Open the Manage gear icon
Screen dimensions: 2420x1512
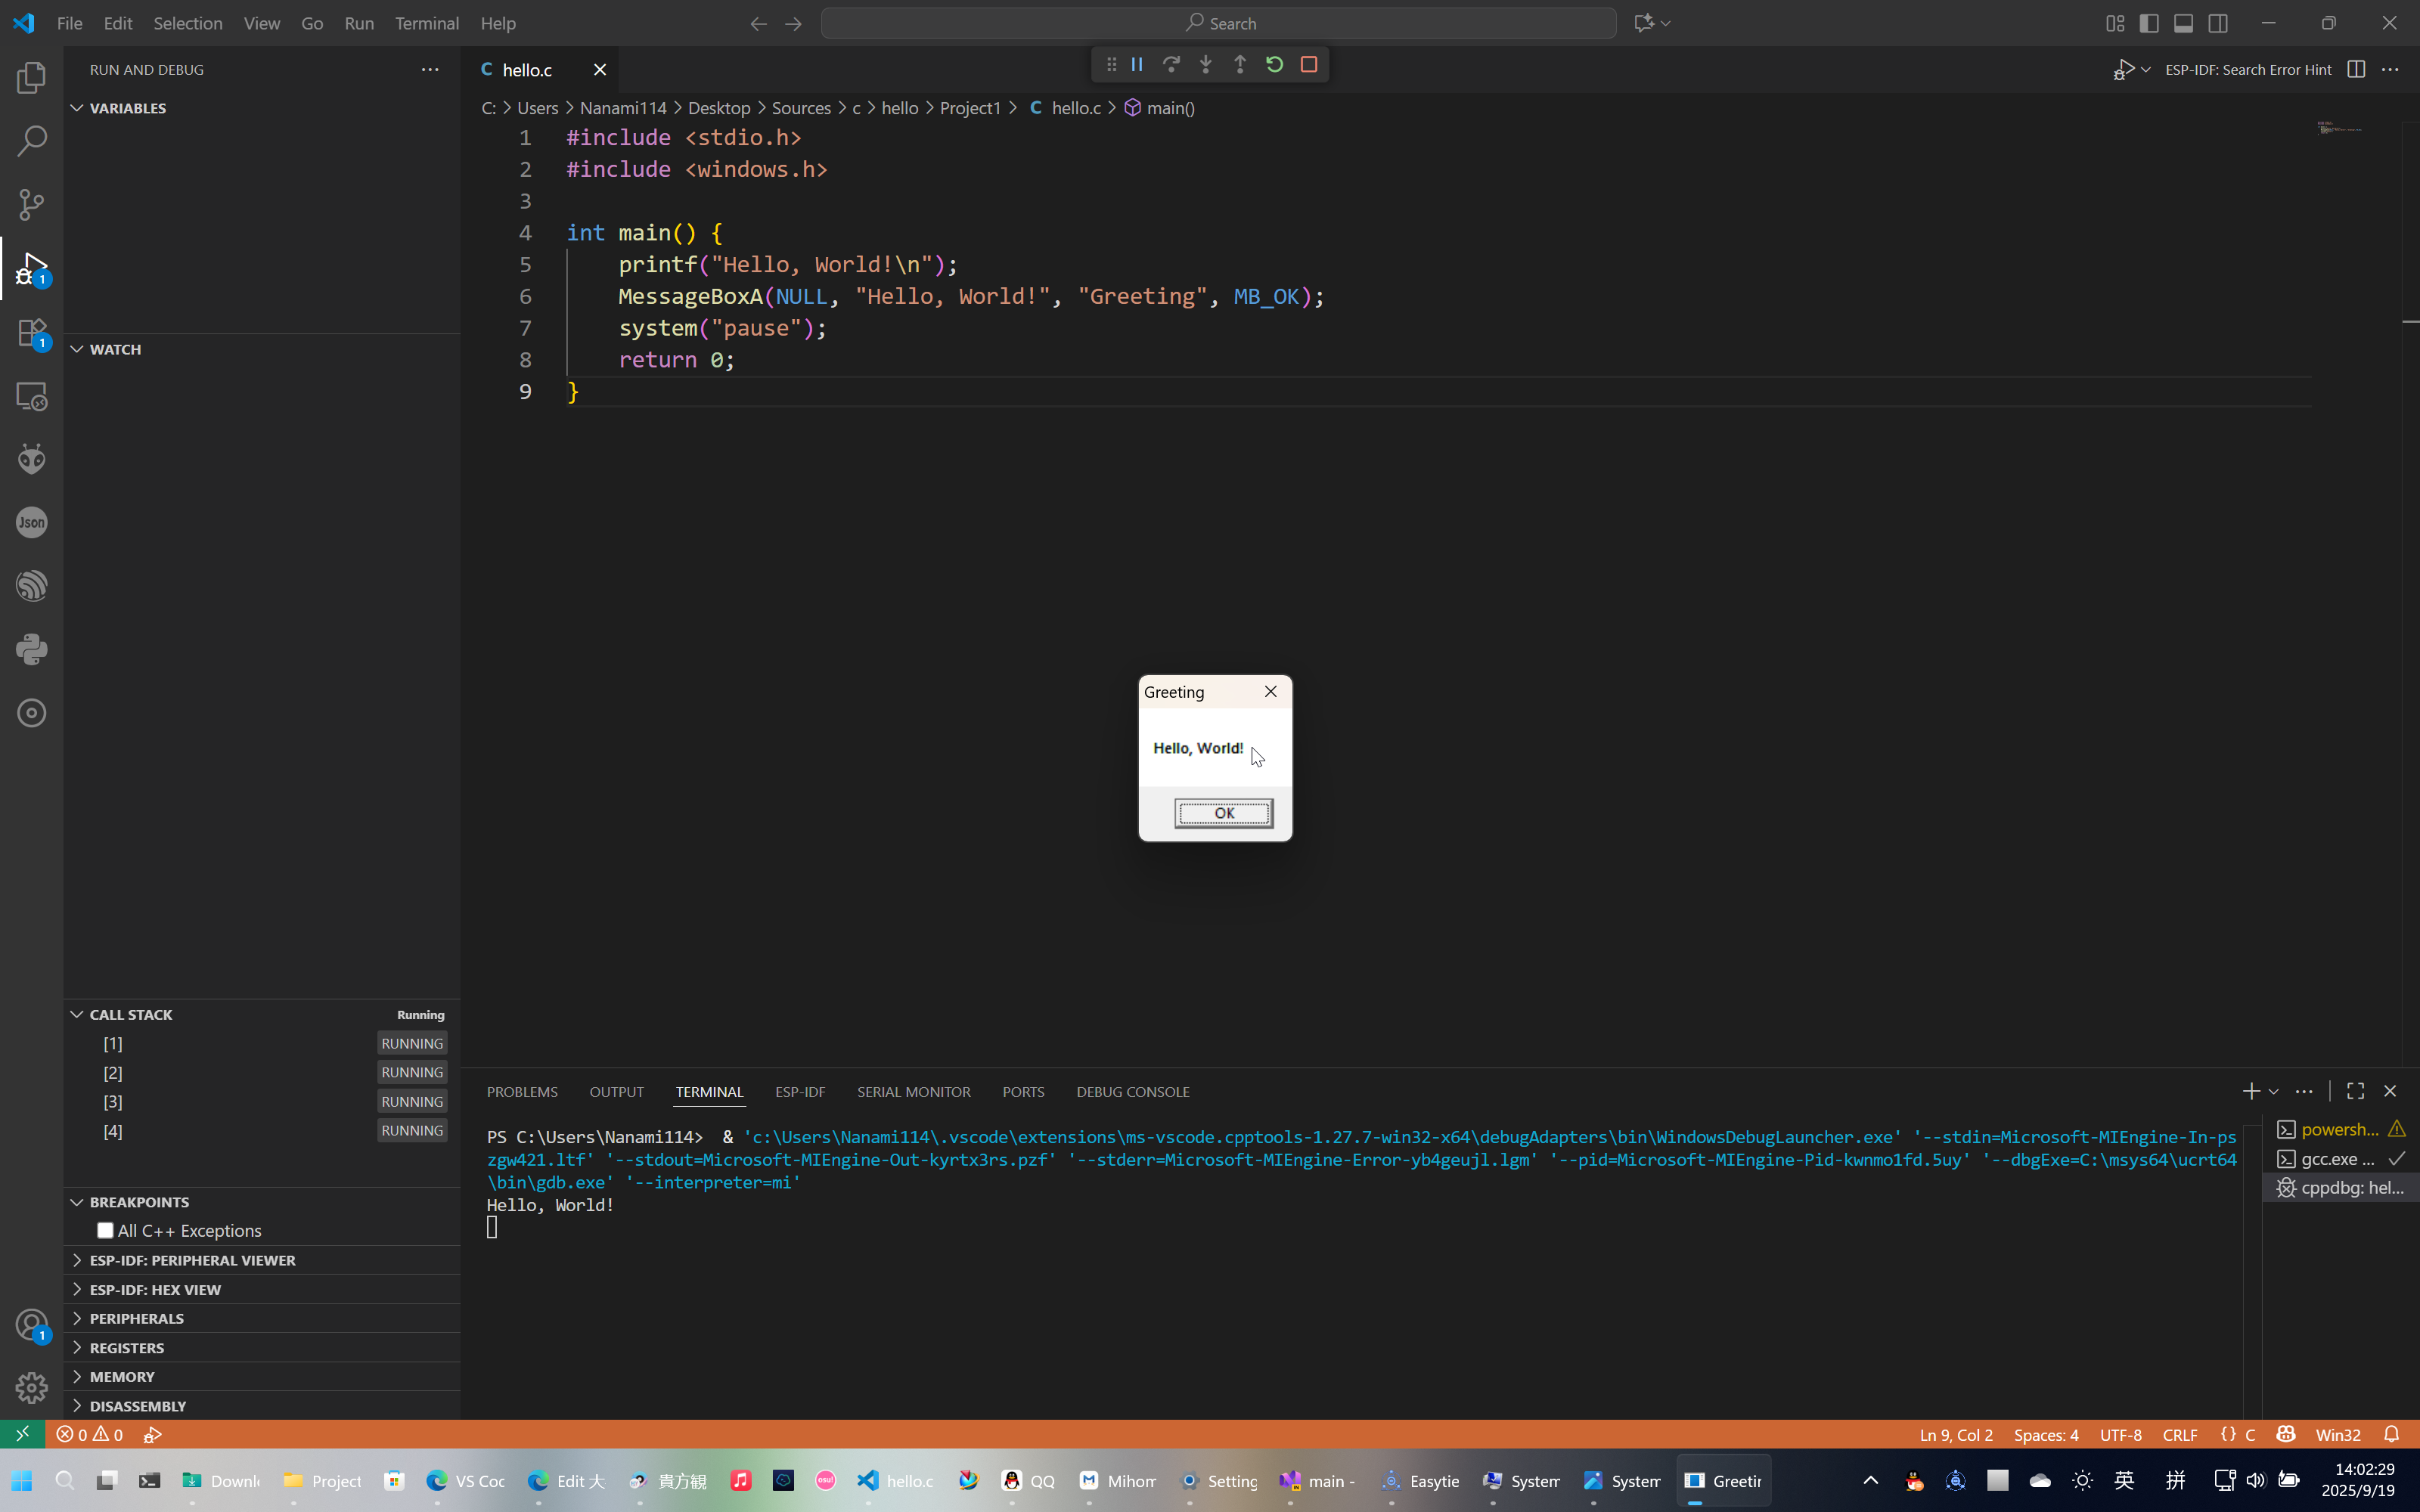(x=32, y=1388)
